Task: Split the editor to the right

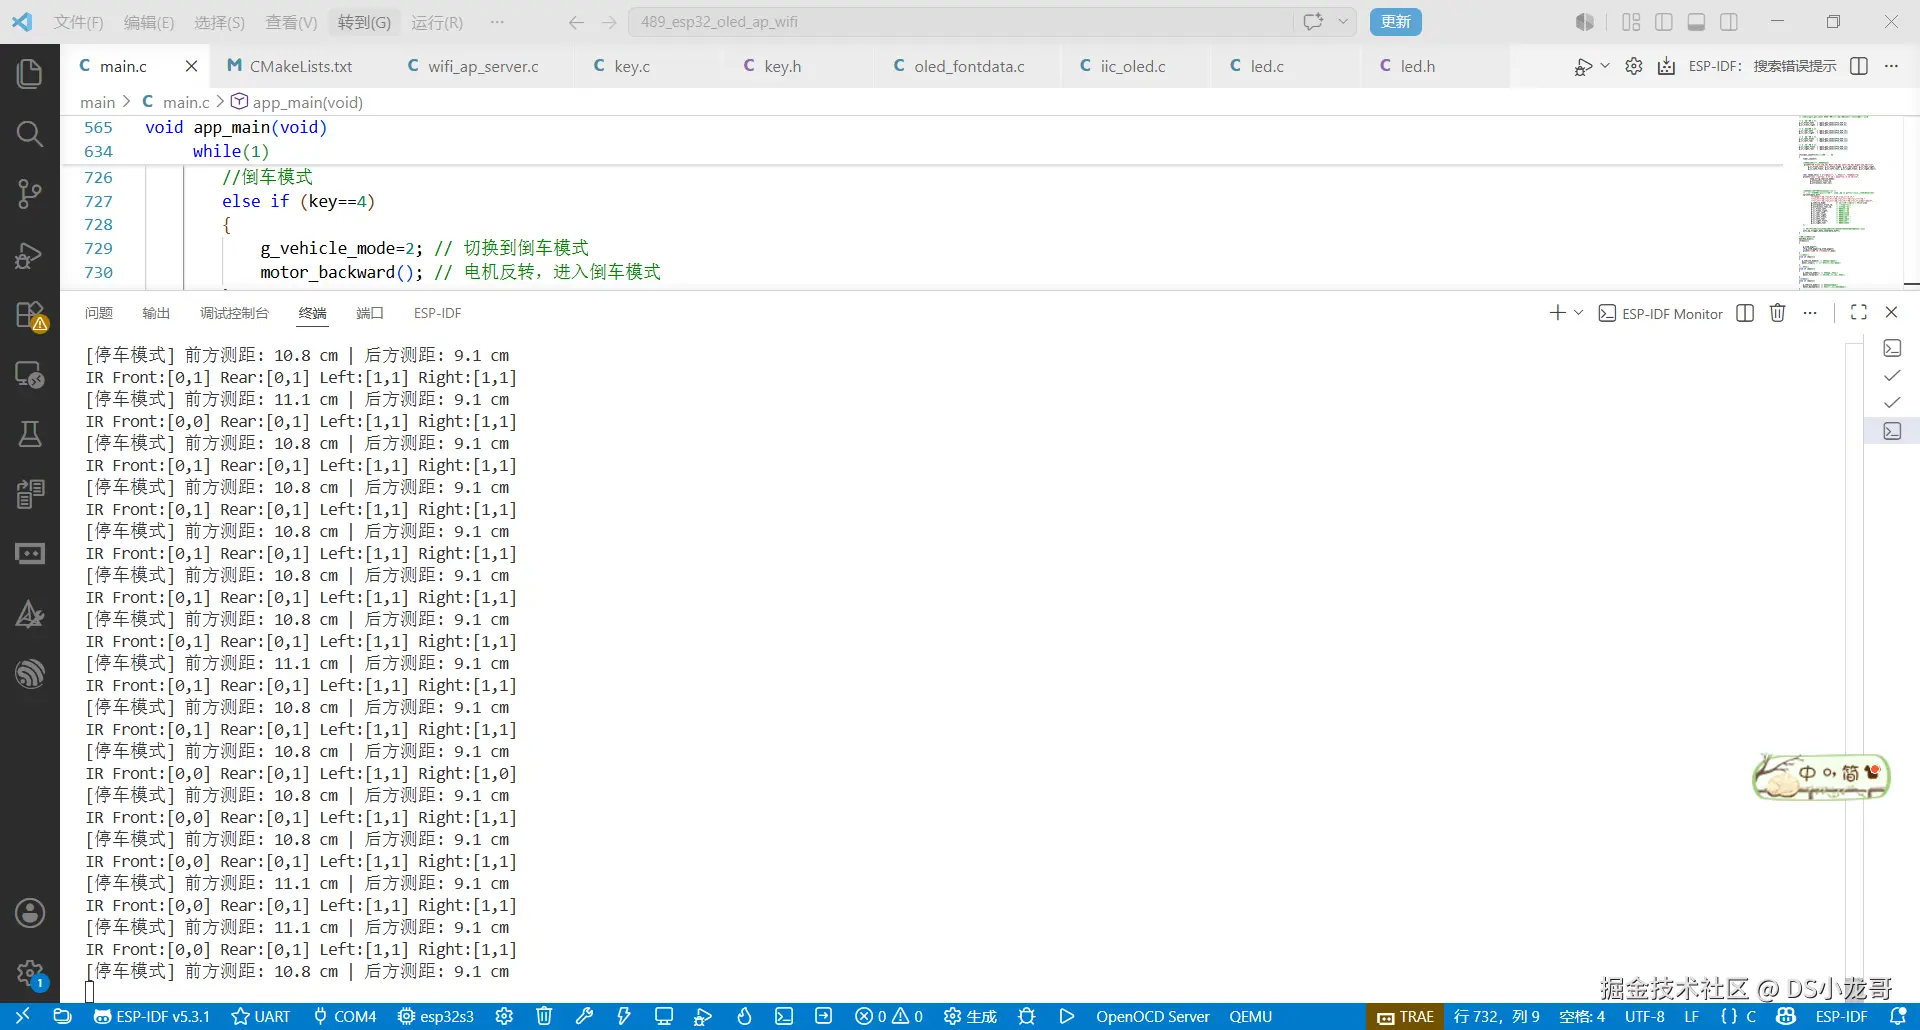Action: tap(1859, 66)
